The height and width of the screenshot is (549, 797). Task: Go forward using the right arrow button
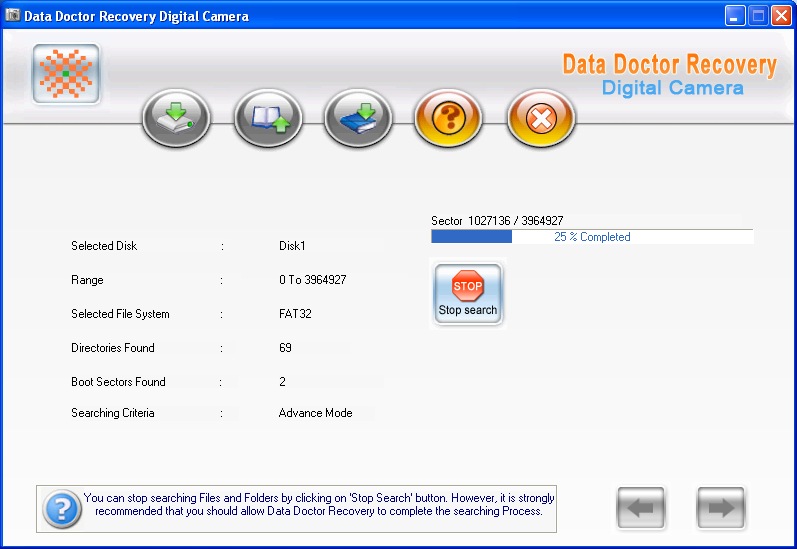coord(721,507)
